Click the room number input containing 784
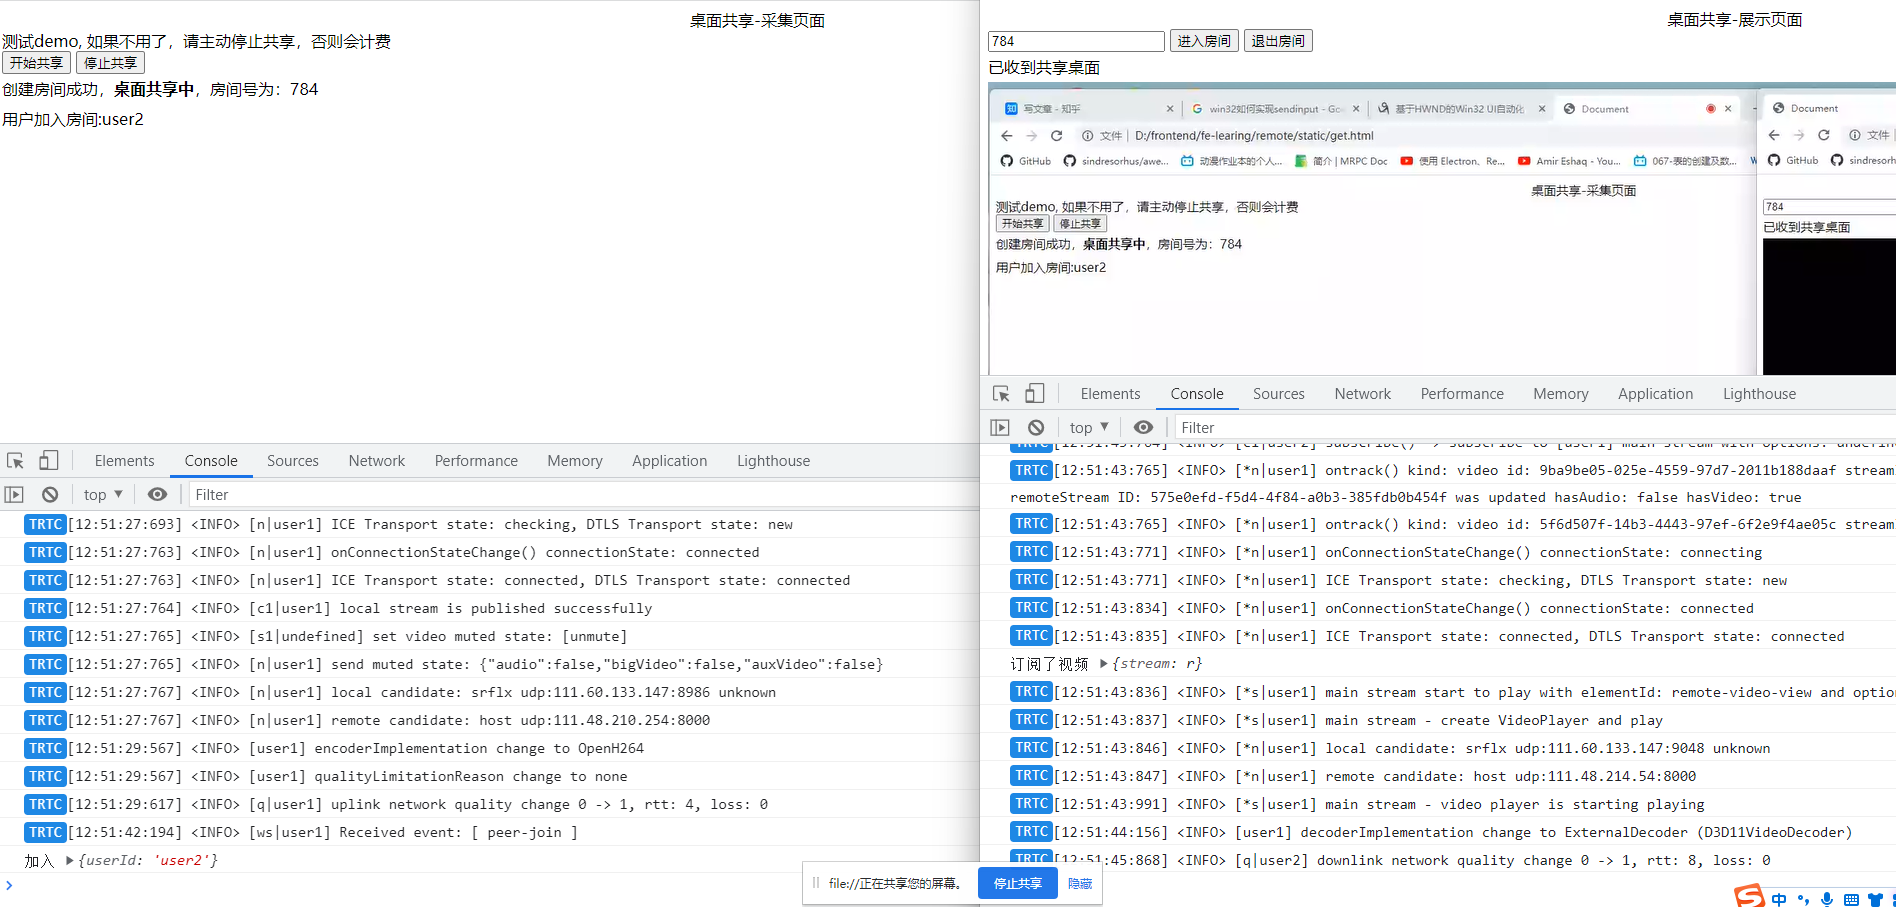The image size is (1896, 907). pos(1075,41)
